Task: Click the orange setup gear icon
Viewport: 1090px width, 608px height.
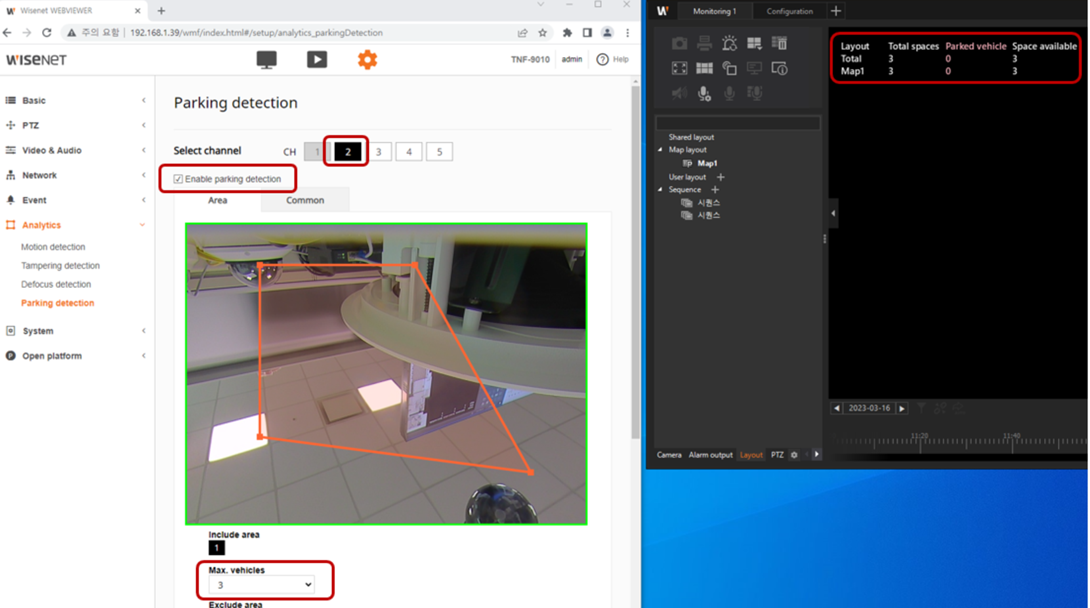Action: coord(367,60)
